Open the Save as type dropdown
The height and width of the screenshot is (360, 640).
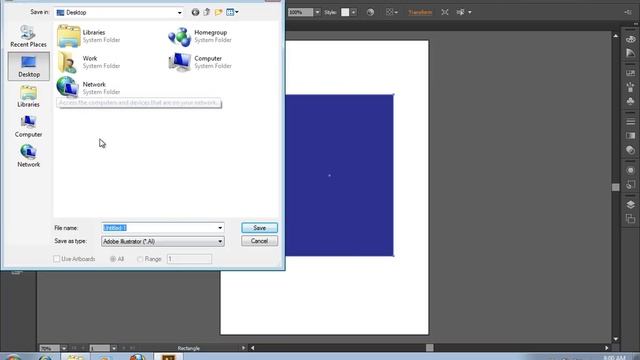[x=162, y=241]
